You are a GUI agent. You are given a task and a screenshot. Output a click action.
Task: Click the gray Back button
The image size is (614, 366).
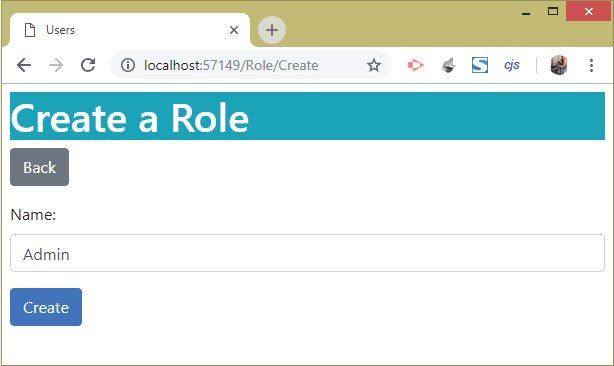pyautogui.click(x=40, y=167)
